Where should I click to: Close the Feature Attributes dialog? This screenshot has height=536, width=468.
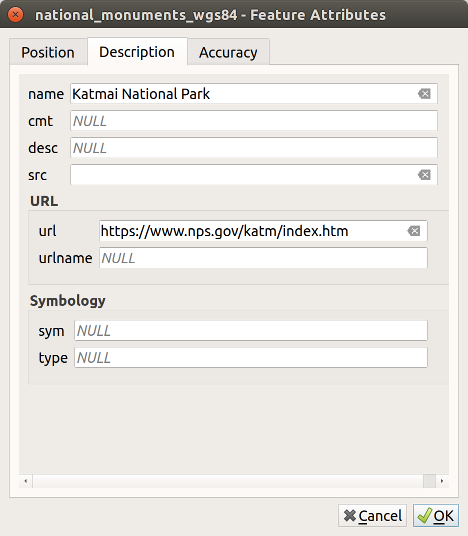(x=15, y=15)
